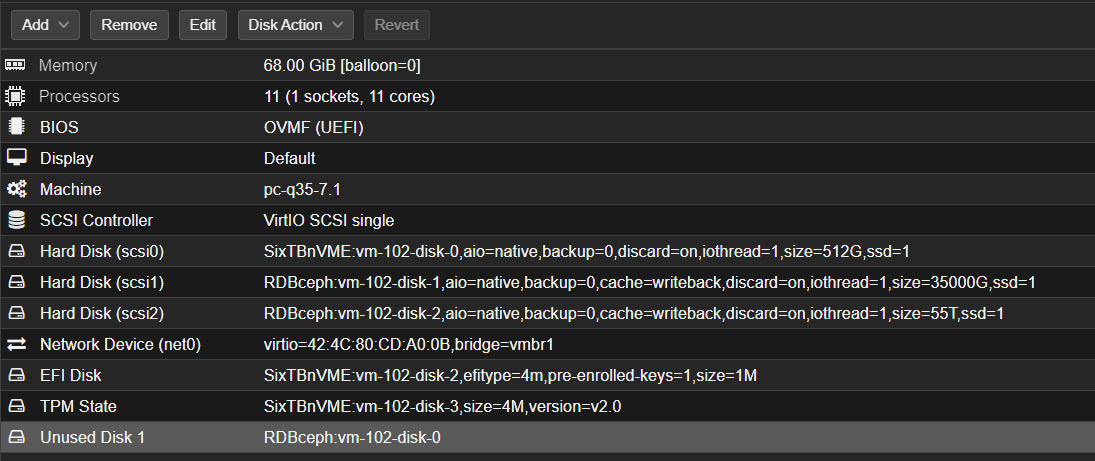Click the BIOS chip icon
The image size is (1095, 461).
pos(15,127)
